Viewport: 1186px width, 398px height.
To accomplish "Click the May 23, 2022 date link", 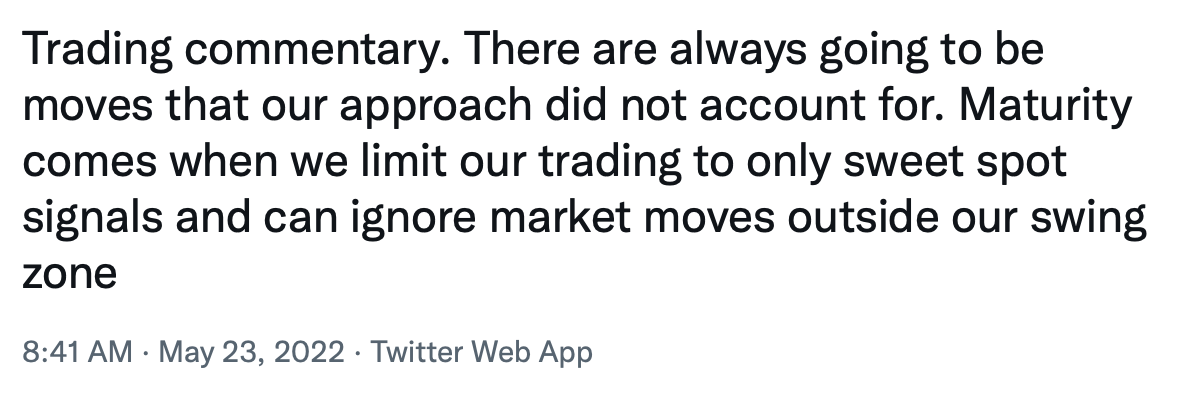I will [x=252, y=352].
